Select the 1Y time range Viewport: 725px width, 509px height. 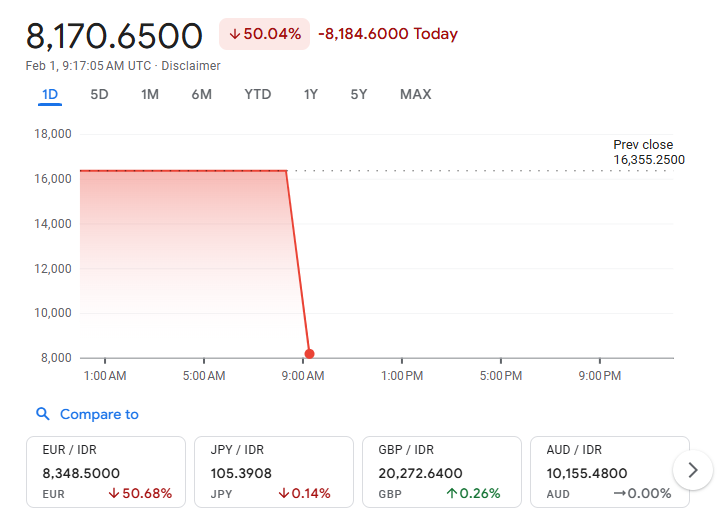pyautogui.click(x=311, y=94)
